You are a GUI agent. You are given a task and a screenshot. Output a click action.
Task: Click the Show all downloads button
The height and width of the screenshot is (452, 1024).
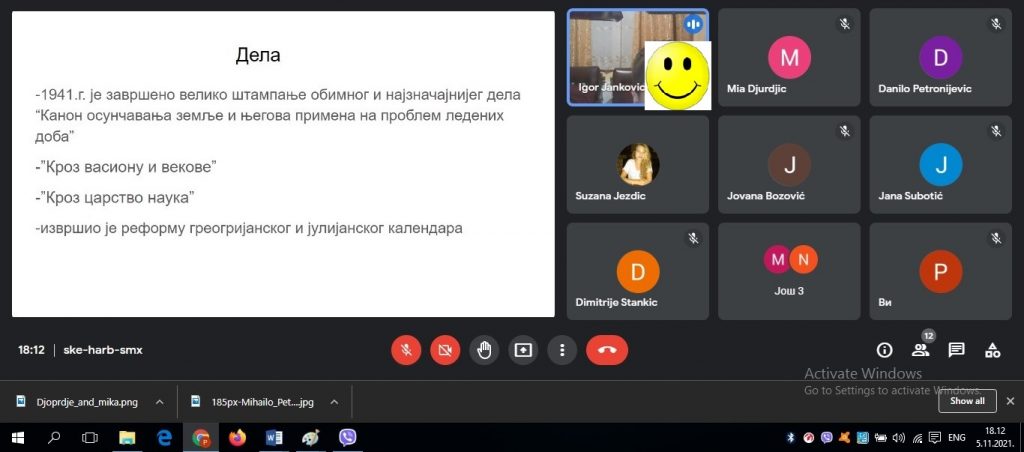click(967, 401)
